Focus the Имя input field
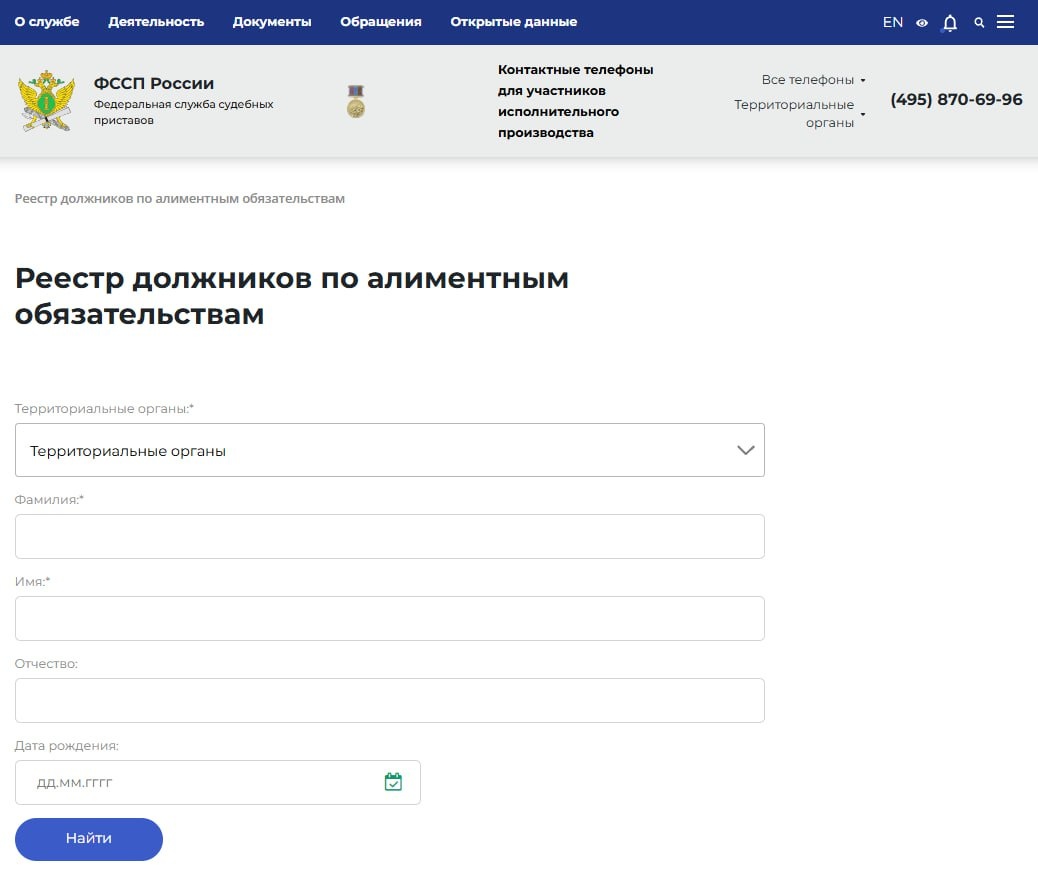This screenshot has width=1038, height=879. 390,618
